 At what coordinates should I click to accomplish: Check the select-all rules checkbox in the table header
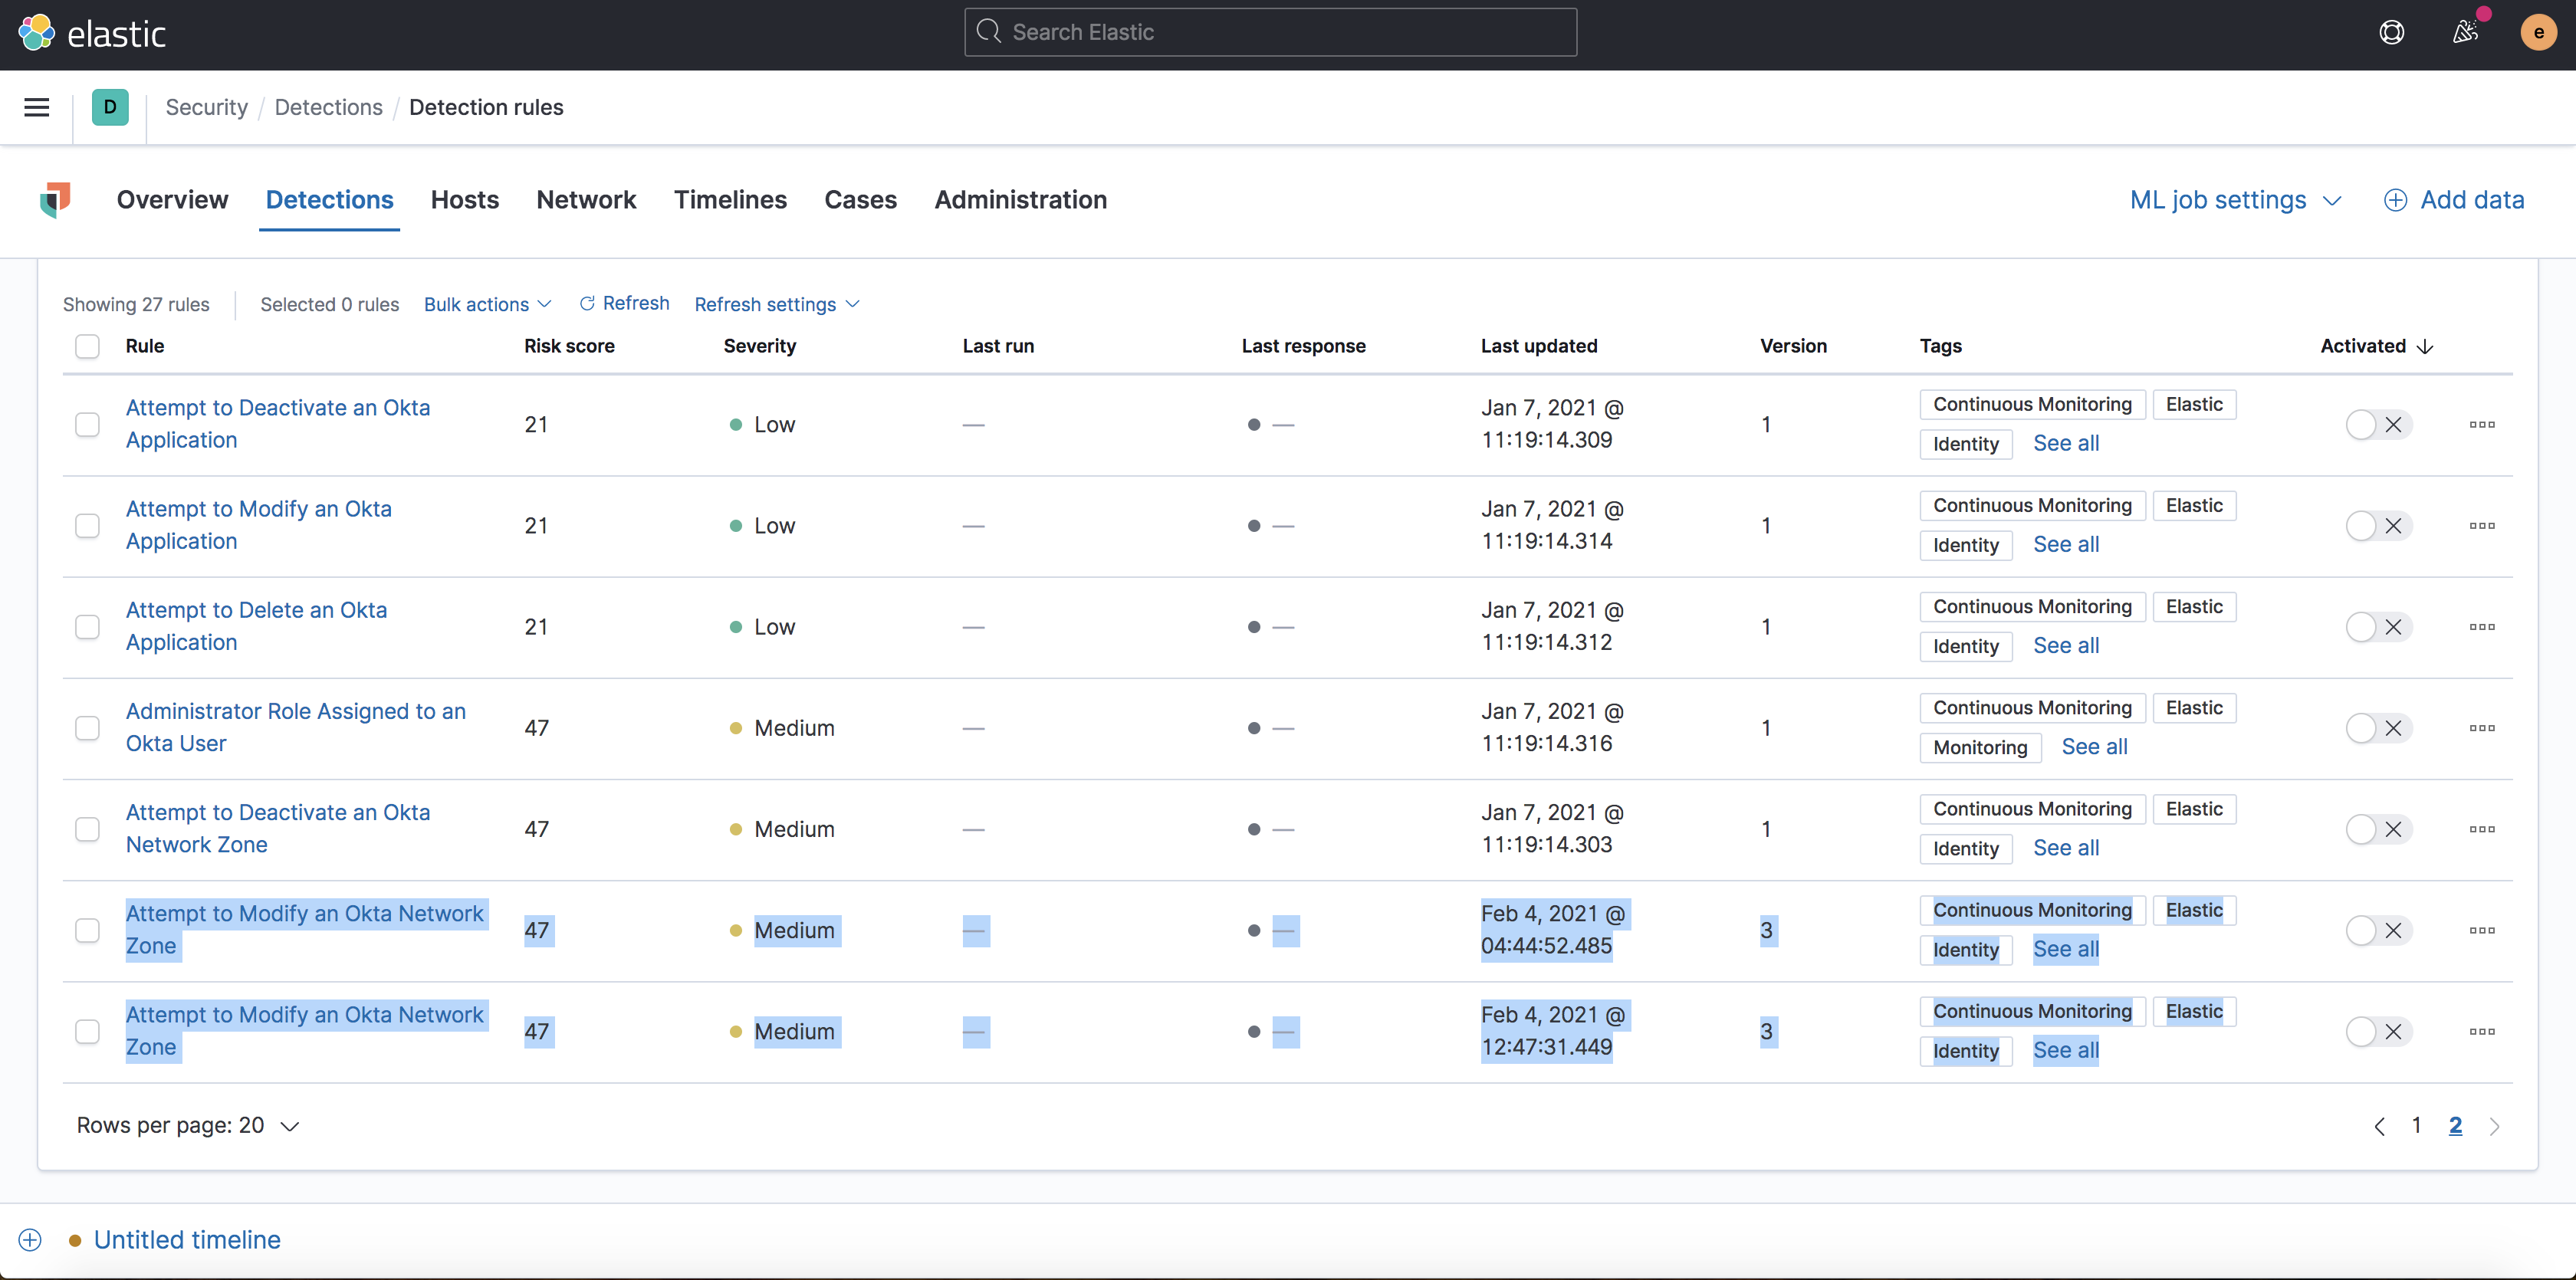[87, 346]
